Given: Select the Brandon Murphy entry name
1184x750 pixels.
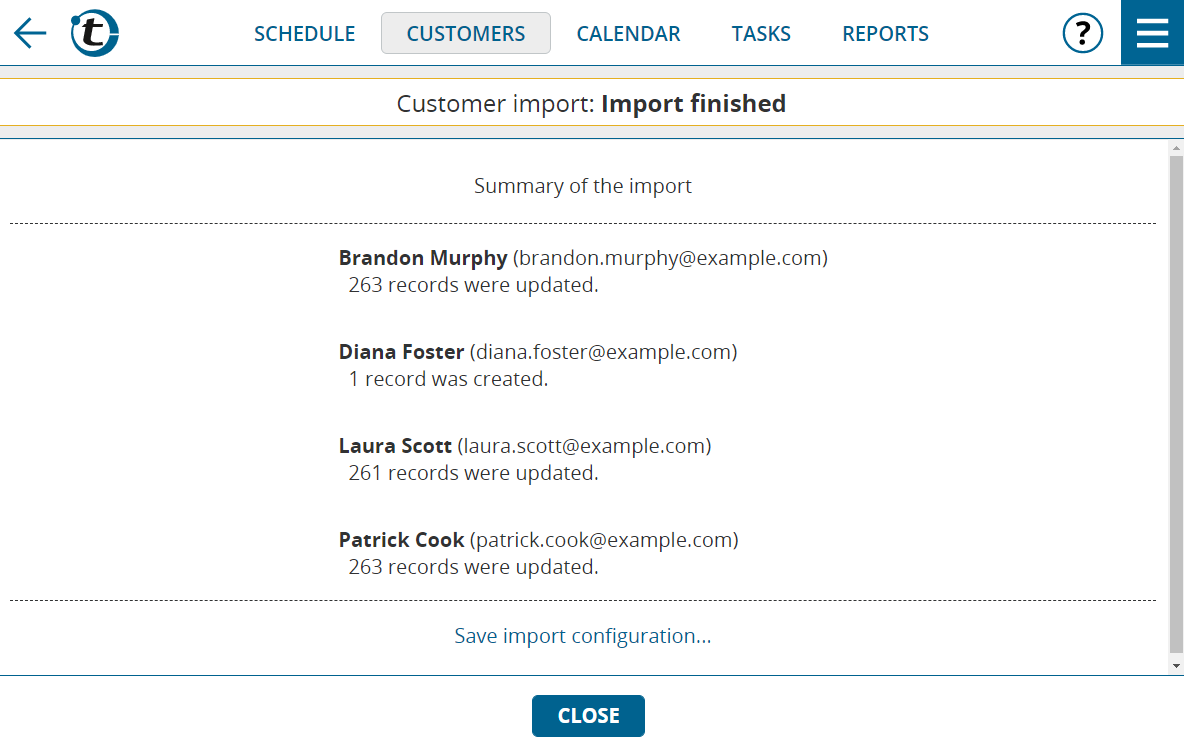Looking at the screenshot, I should (423, 258).
